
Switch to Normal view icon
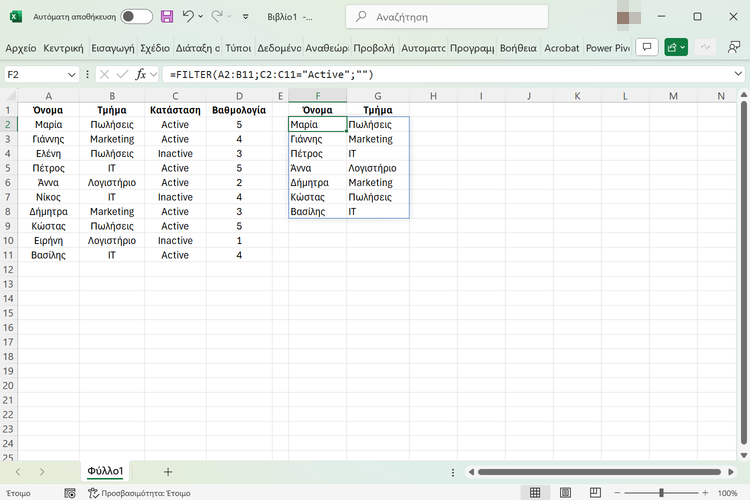(535, 492)
